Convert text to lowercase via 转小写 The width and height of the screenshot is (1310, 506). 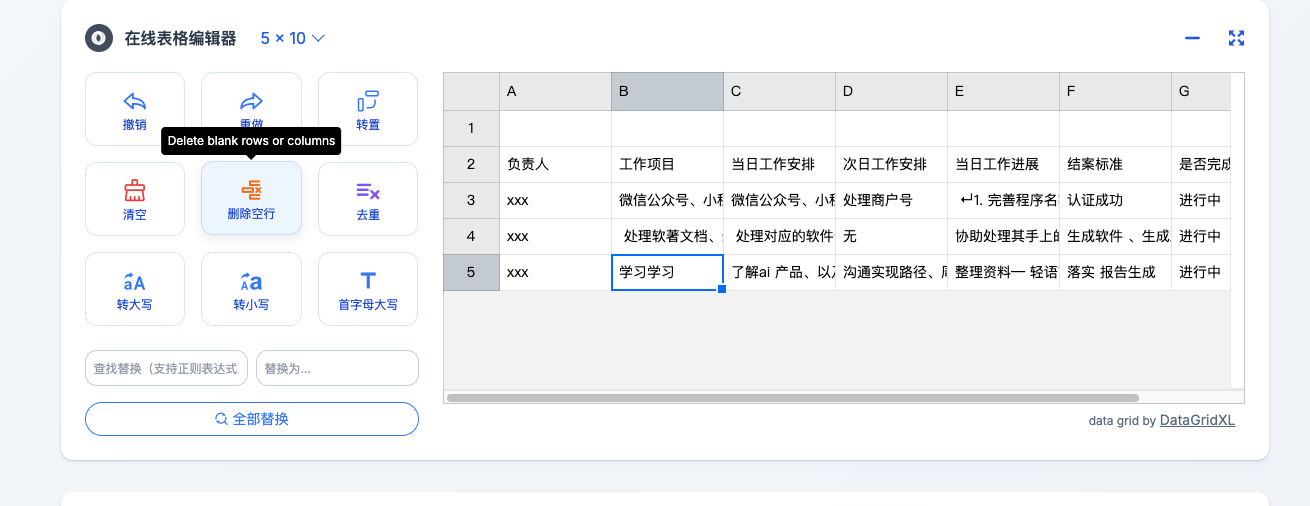pyautogui.click(x=251, y=281)
